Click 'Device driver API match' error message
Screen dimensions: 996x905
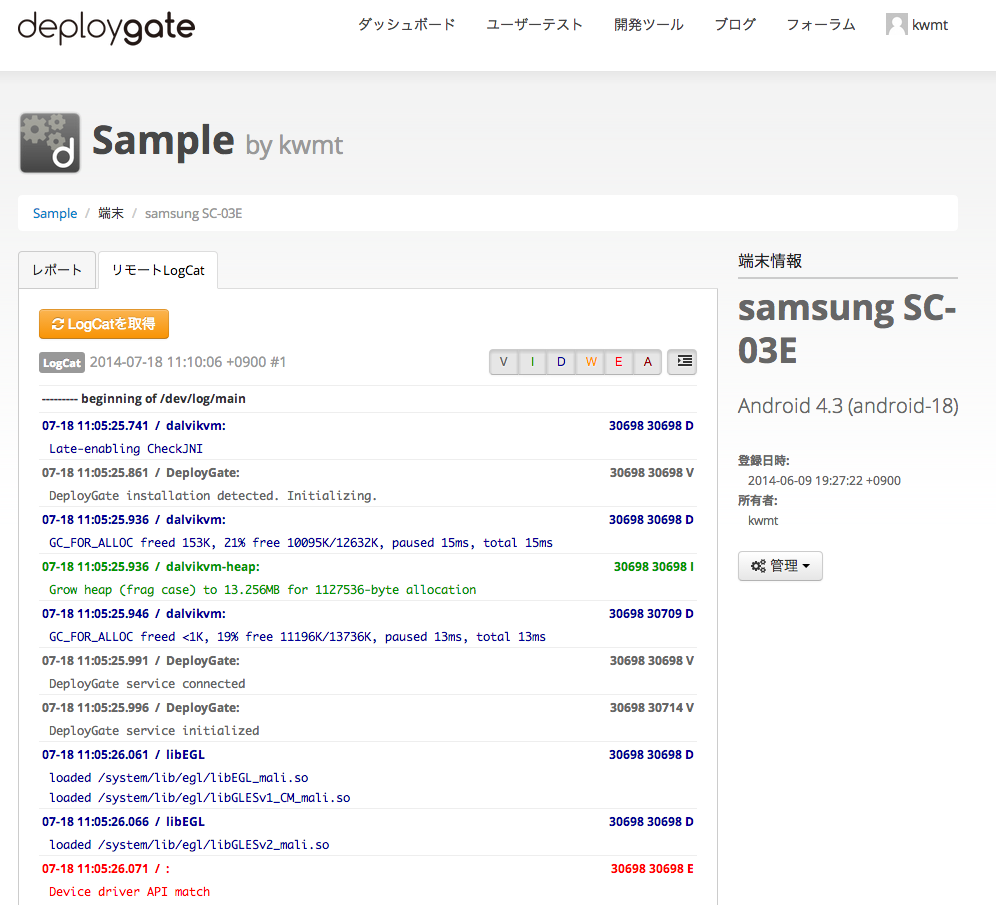pyautogui.click(x=129, y=892)
